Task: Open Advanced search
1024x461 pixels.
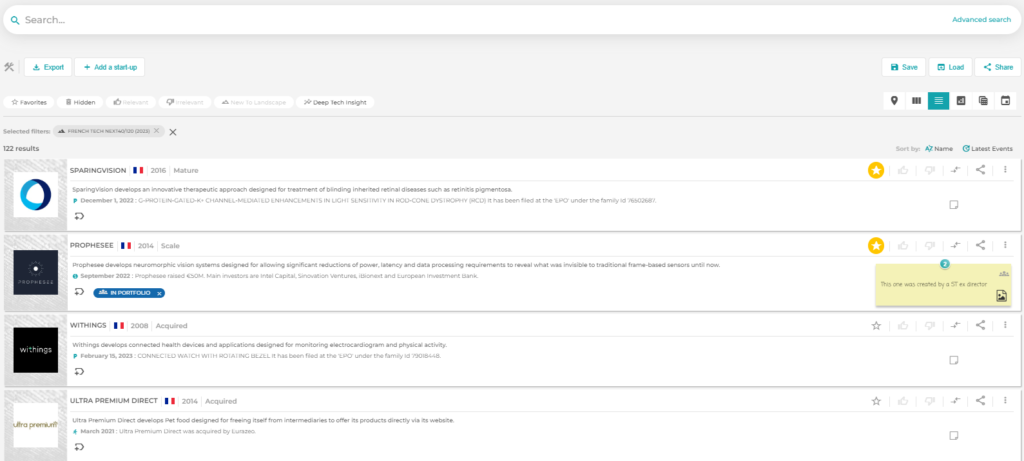Action: point(981,20)
